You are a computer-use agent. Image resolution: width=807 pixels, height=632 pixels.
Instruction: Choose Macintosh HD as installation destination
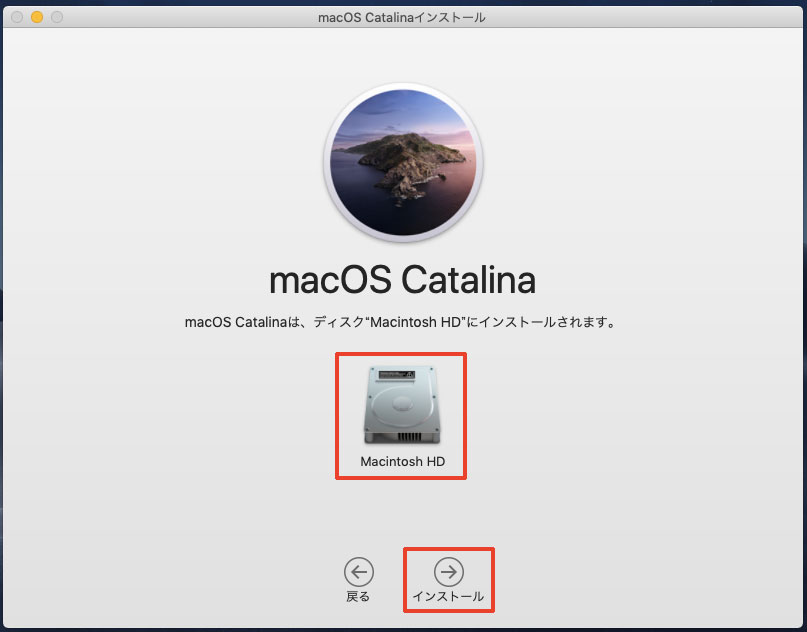401,410
